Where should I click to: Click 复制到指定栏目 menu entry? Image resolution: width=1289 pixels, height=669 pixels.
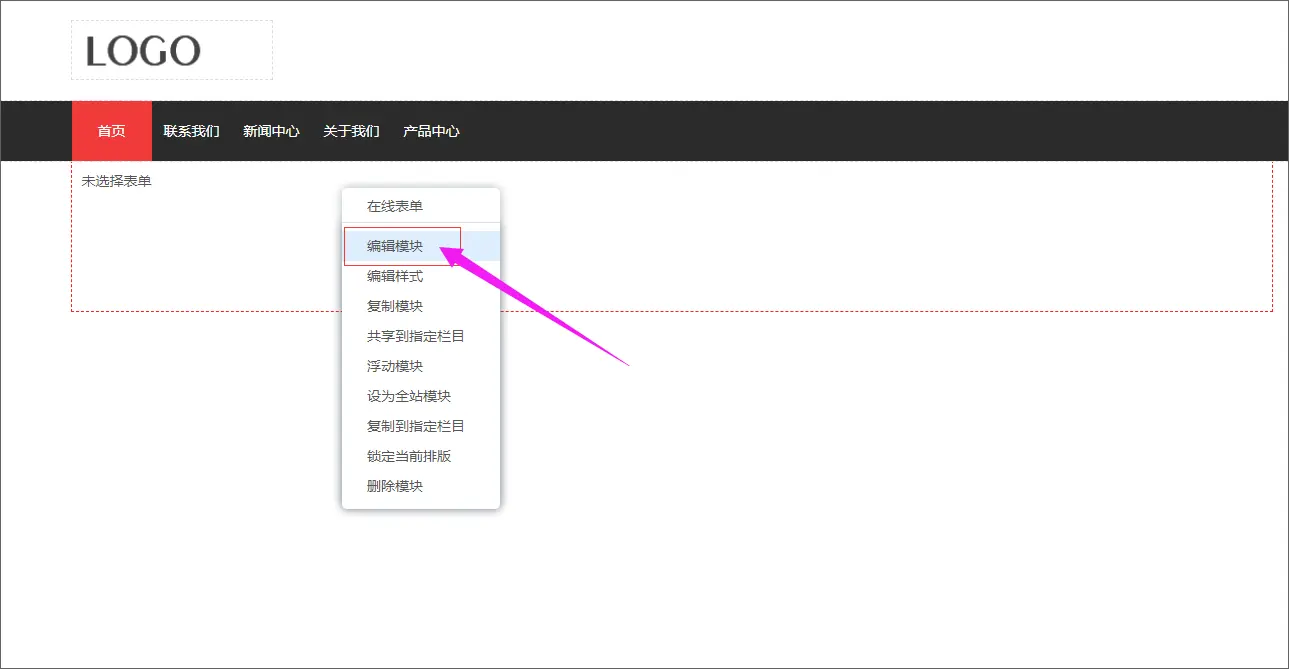[415, 426]
